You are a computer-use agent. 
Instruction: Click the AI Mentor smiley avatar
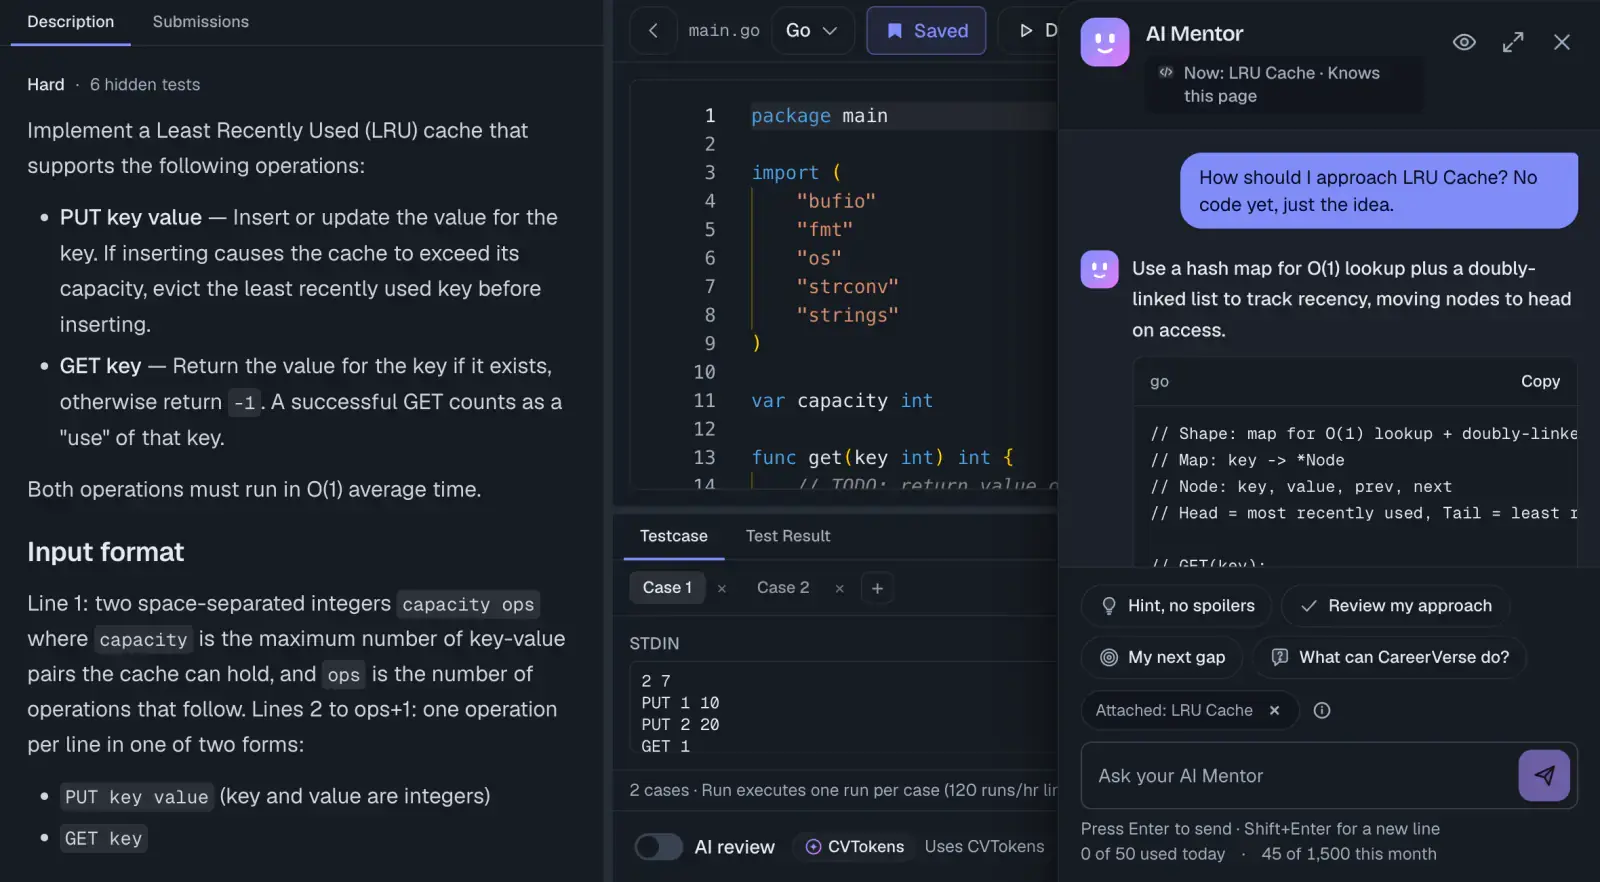1105,42
